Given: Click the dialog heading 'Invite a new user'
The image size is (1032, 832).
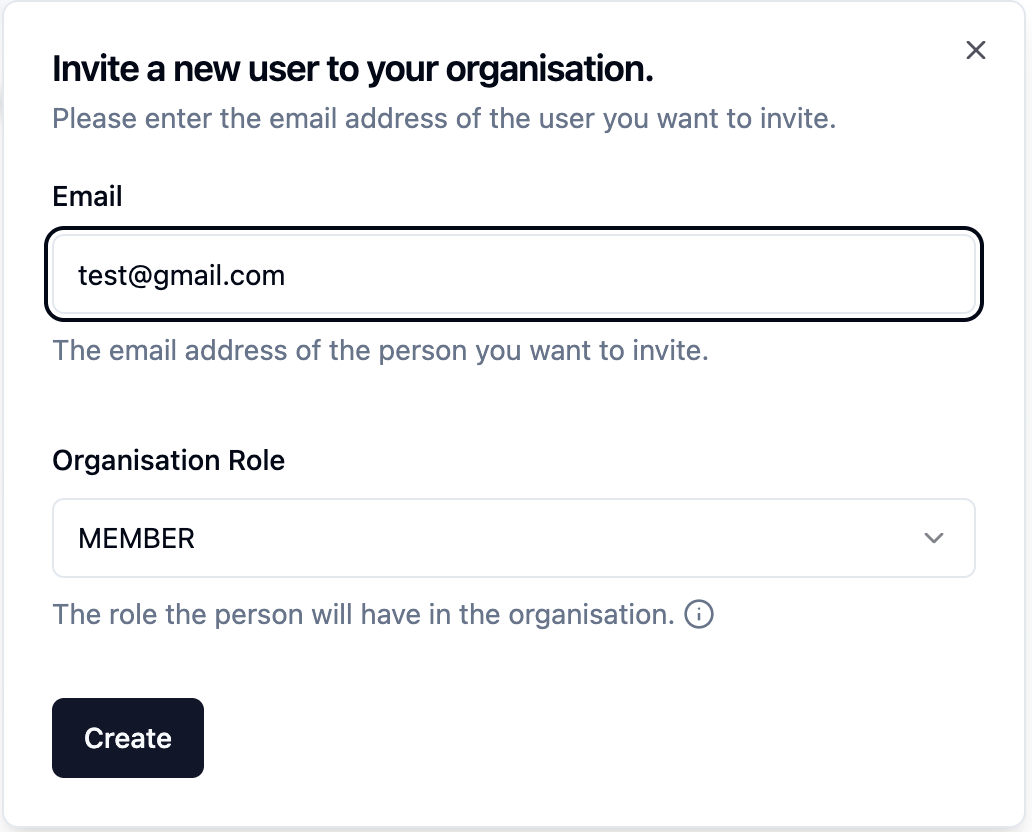Looking at the screenshot, I should tap(353, 69).
